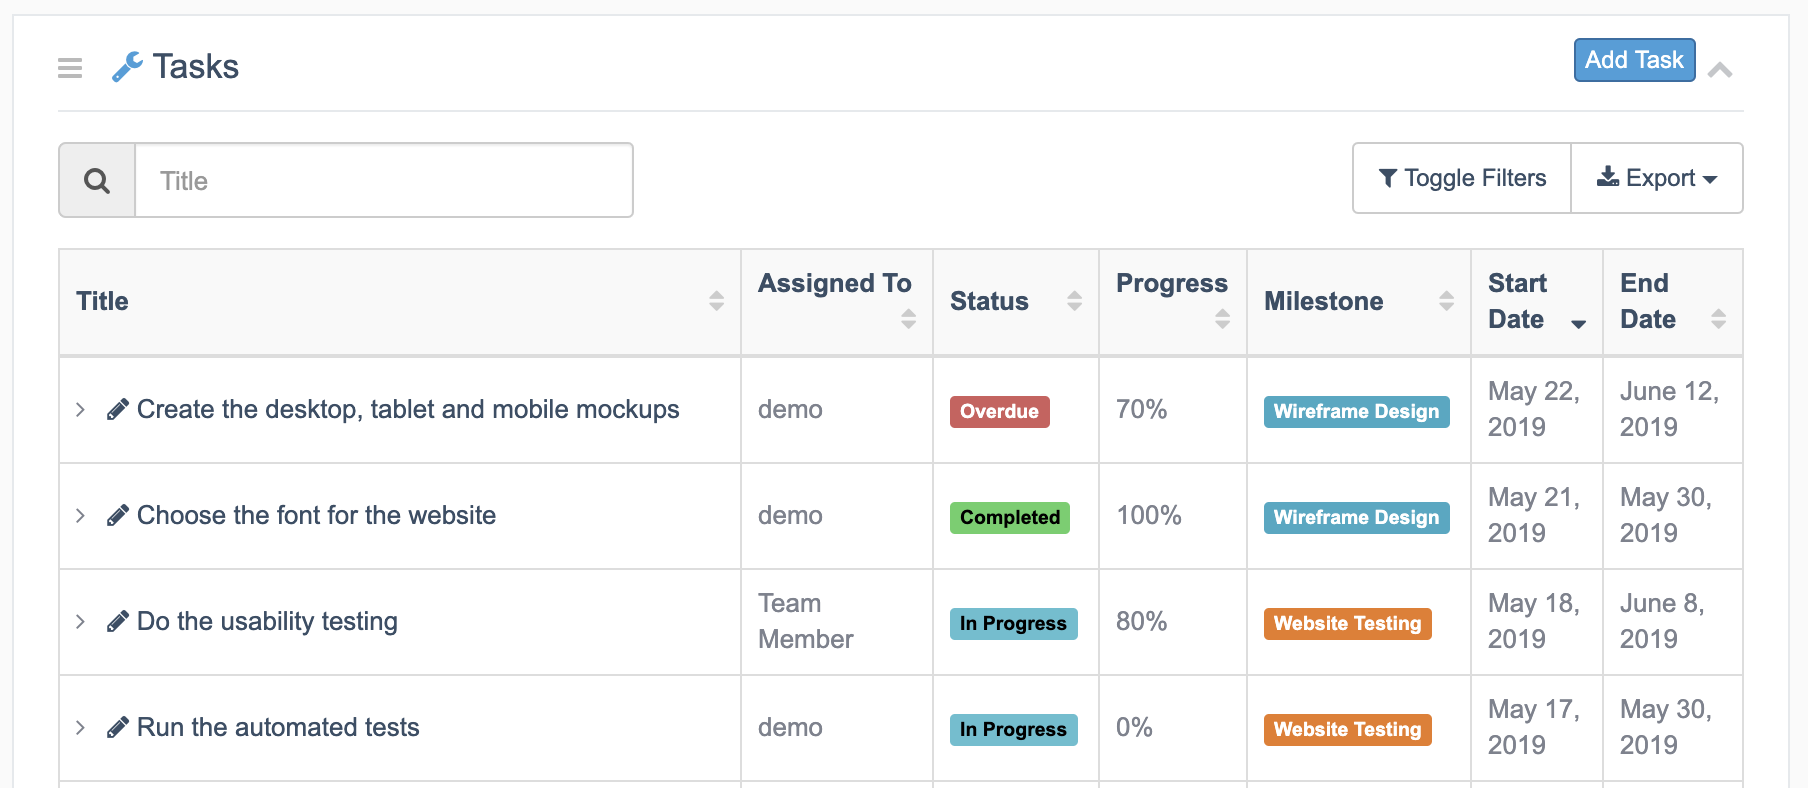Click the Title search input field

tap(384, 181)
